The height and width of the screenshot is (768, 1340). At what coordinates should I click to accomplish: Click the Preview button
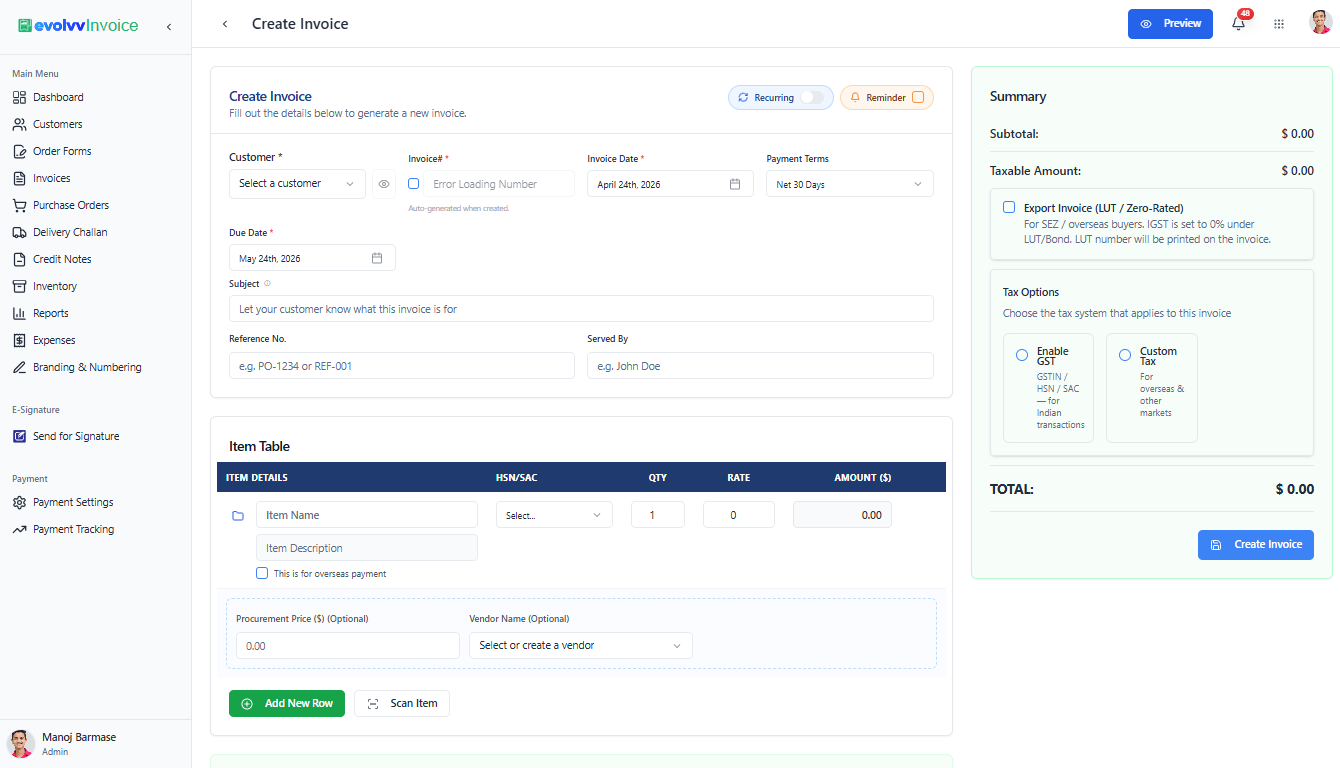tap(1170, 24)
